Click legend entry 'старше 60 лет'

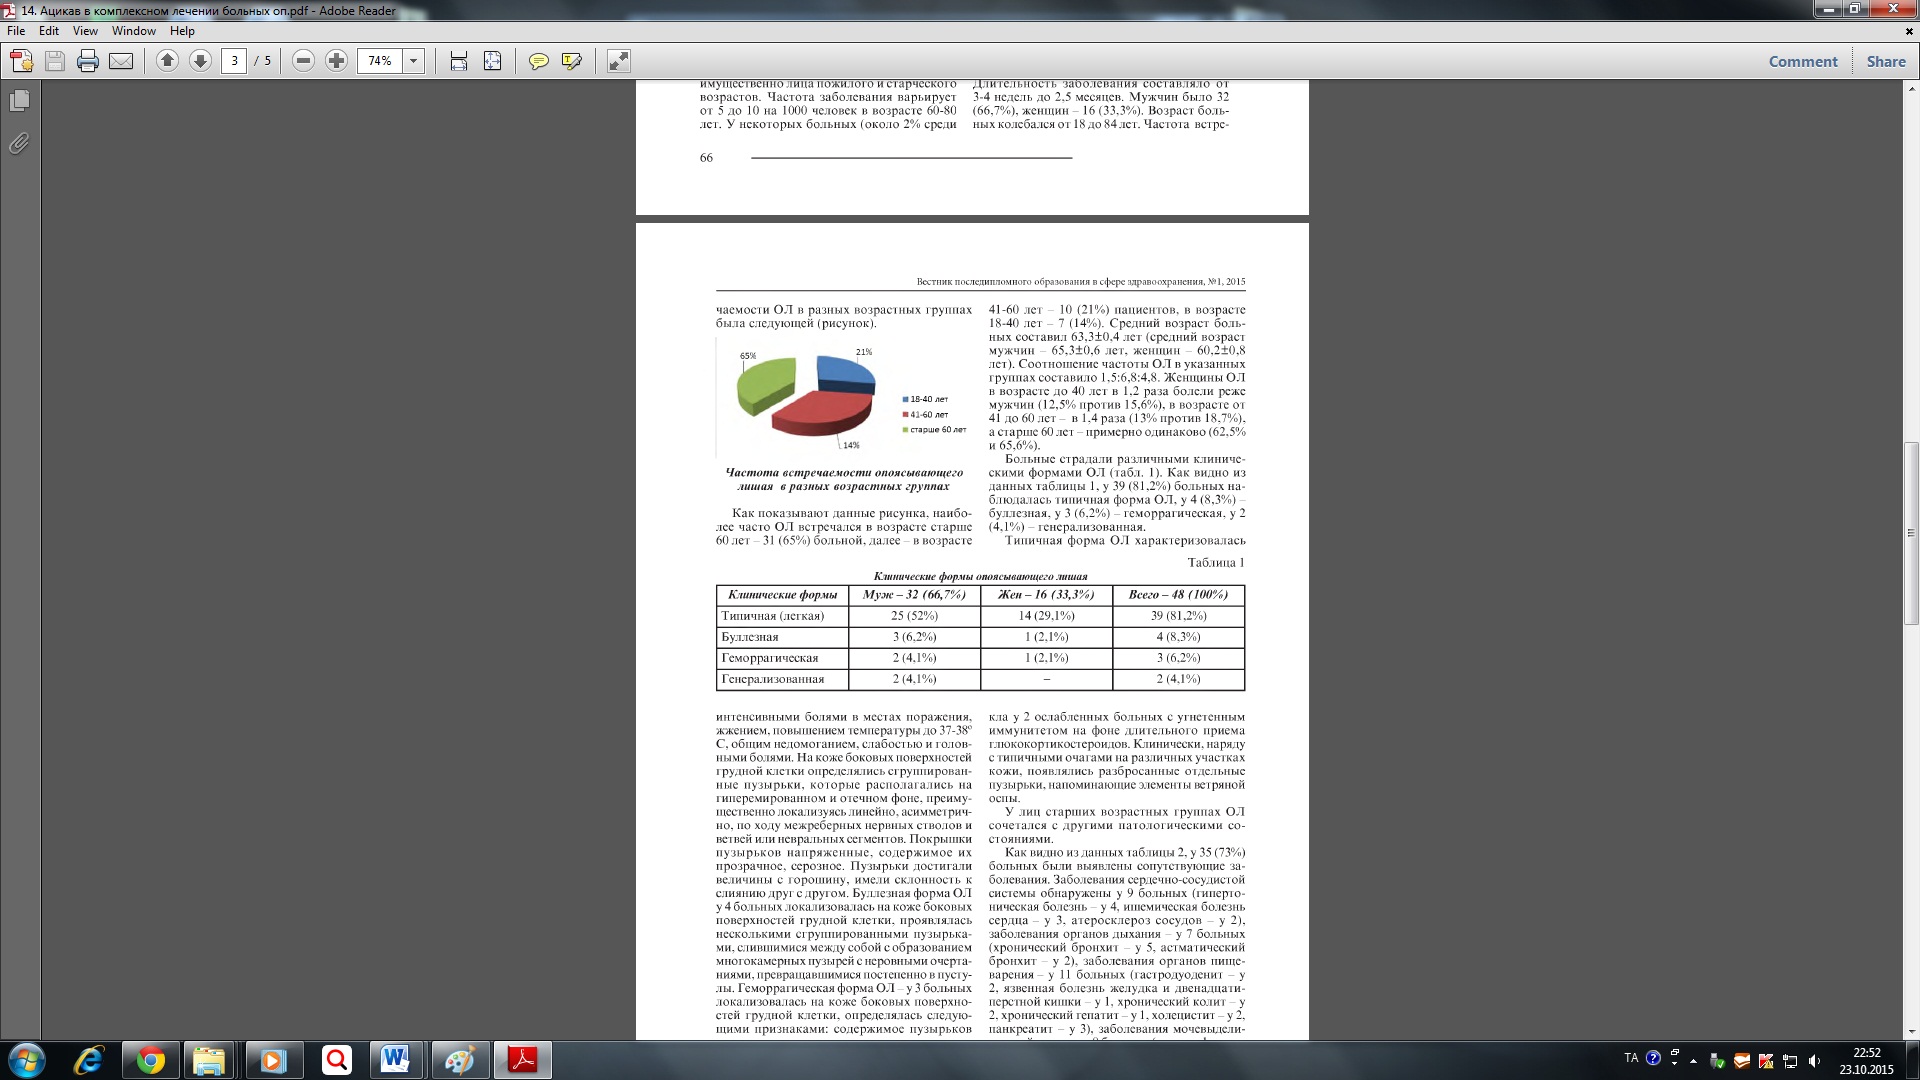(x=934, y=430)
